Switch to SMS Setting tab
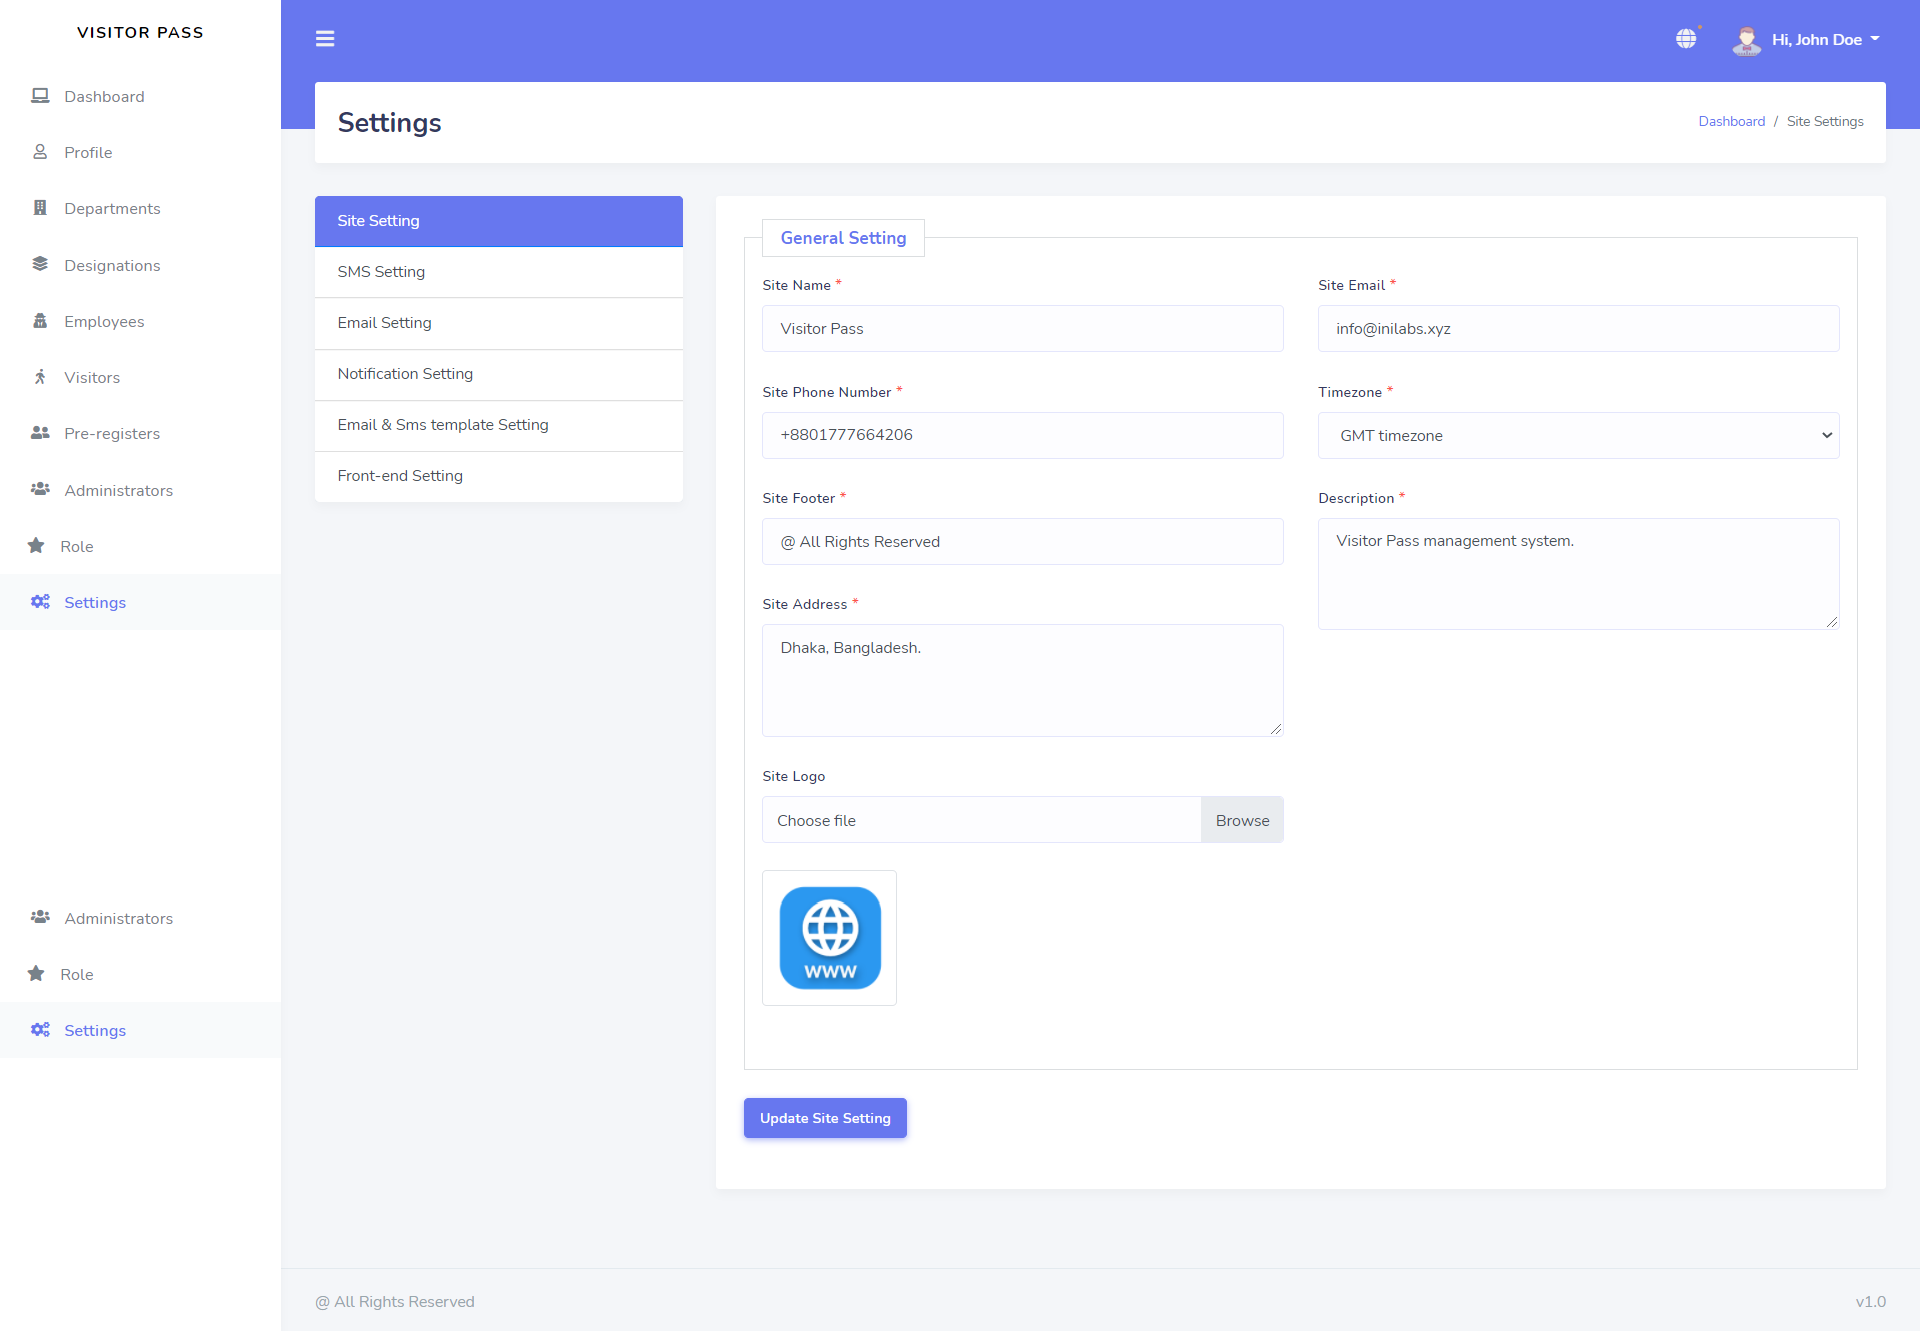This screenshot has width=1921, height=1331. tap(498, 272)
